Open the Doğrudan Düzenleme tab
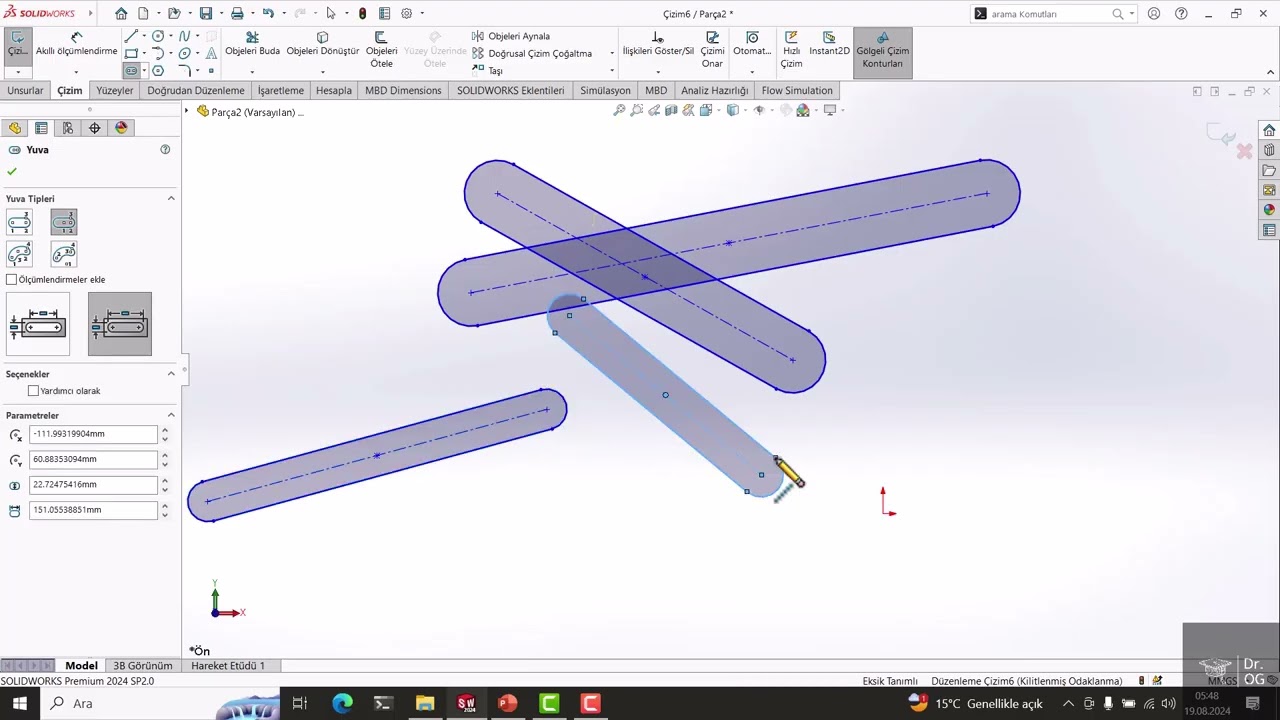Viewport: 1280px width, 720px height. click(x=196, y=90)
